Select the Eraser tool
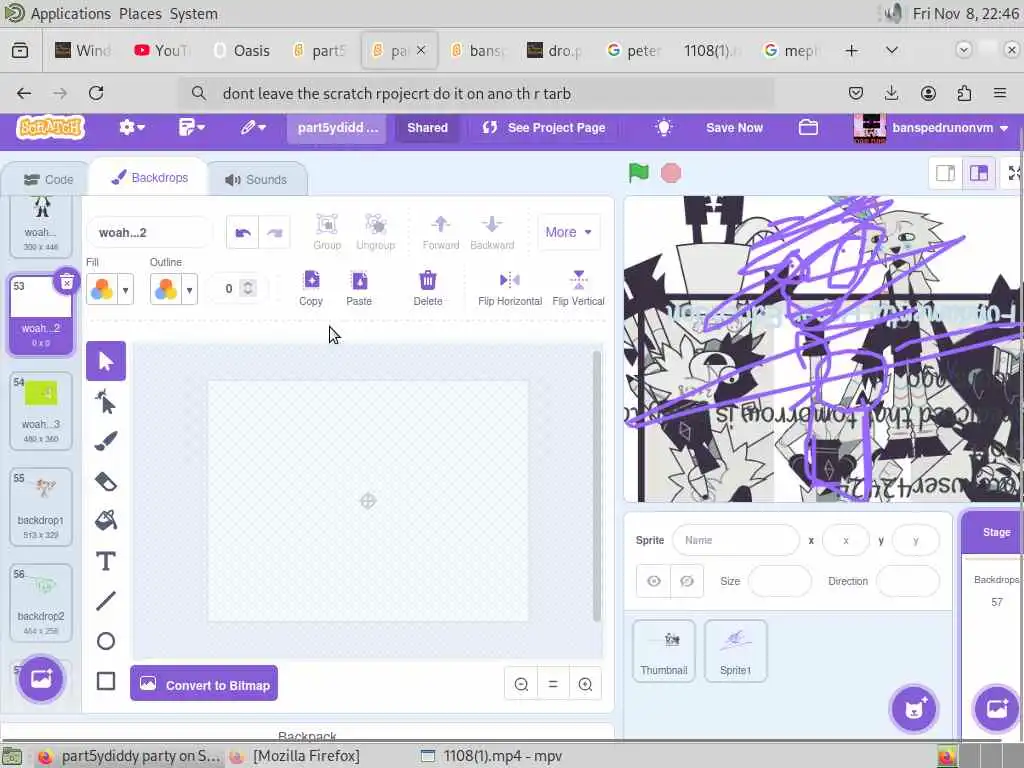This screenshot has width=1024, height=768. (x=106, y=482)
